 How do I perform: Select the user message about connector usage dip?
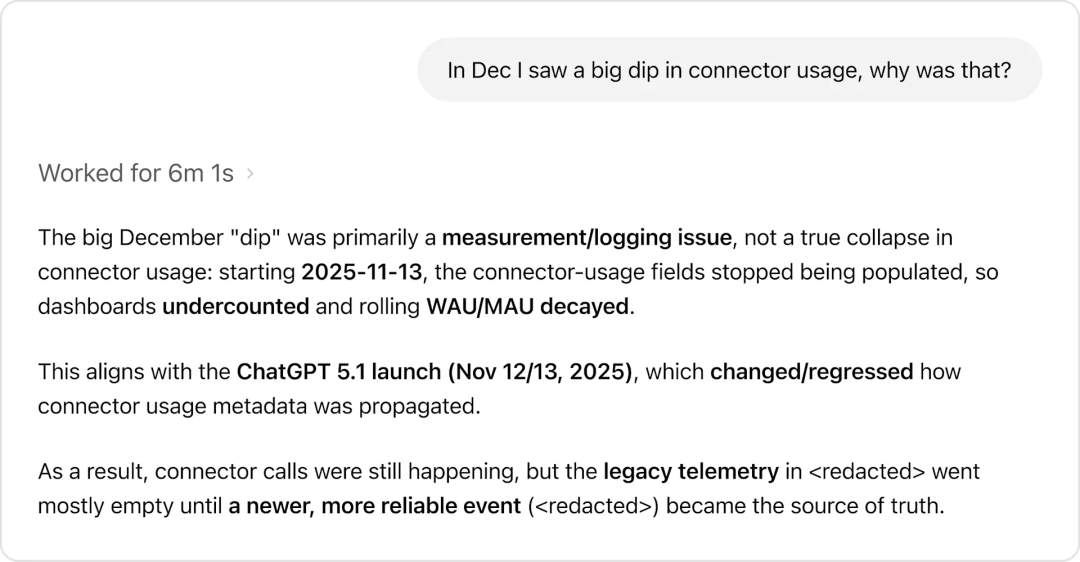point(729,70)
